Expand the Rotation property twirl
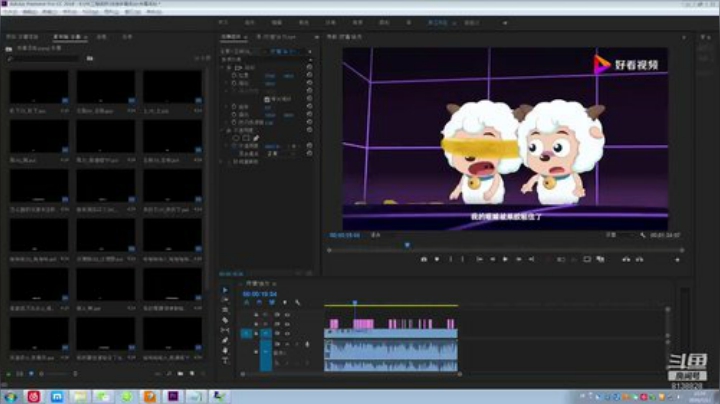The width and height of the screenshot is (720, 404). pos(227,107)
